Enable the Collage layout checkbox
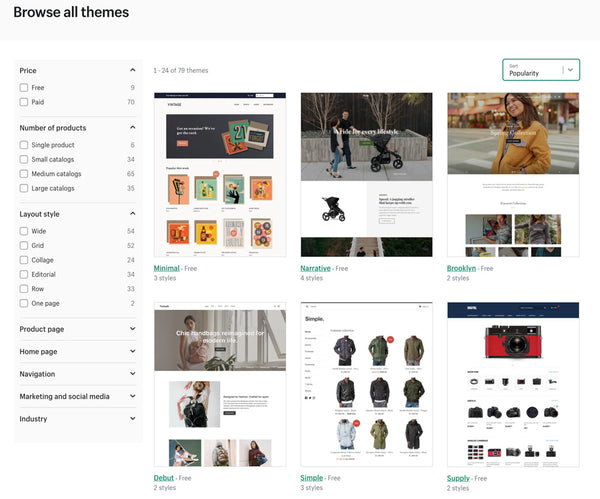Screen dimensions: 600x499 point(24,260)
